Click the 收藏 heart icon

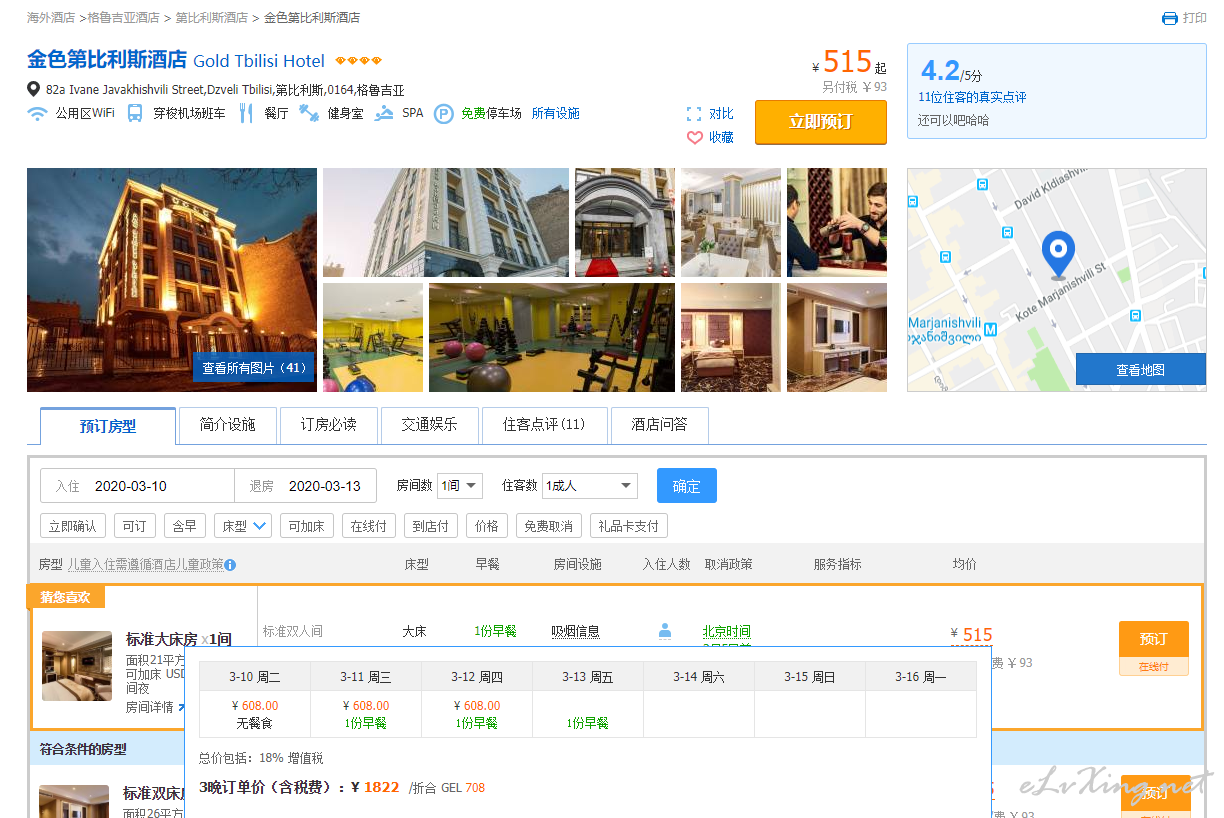click(695, 138)
